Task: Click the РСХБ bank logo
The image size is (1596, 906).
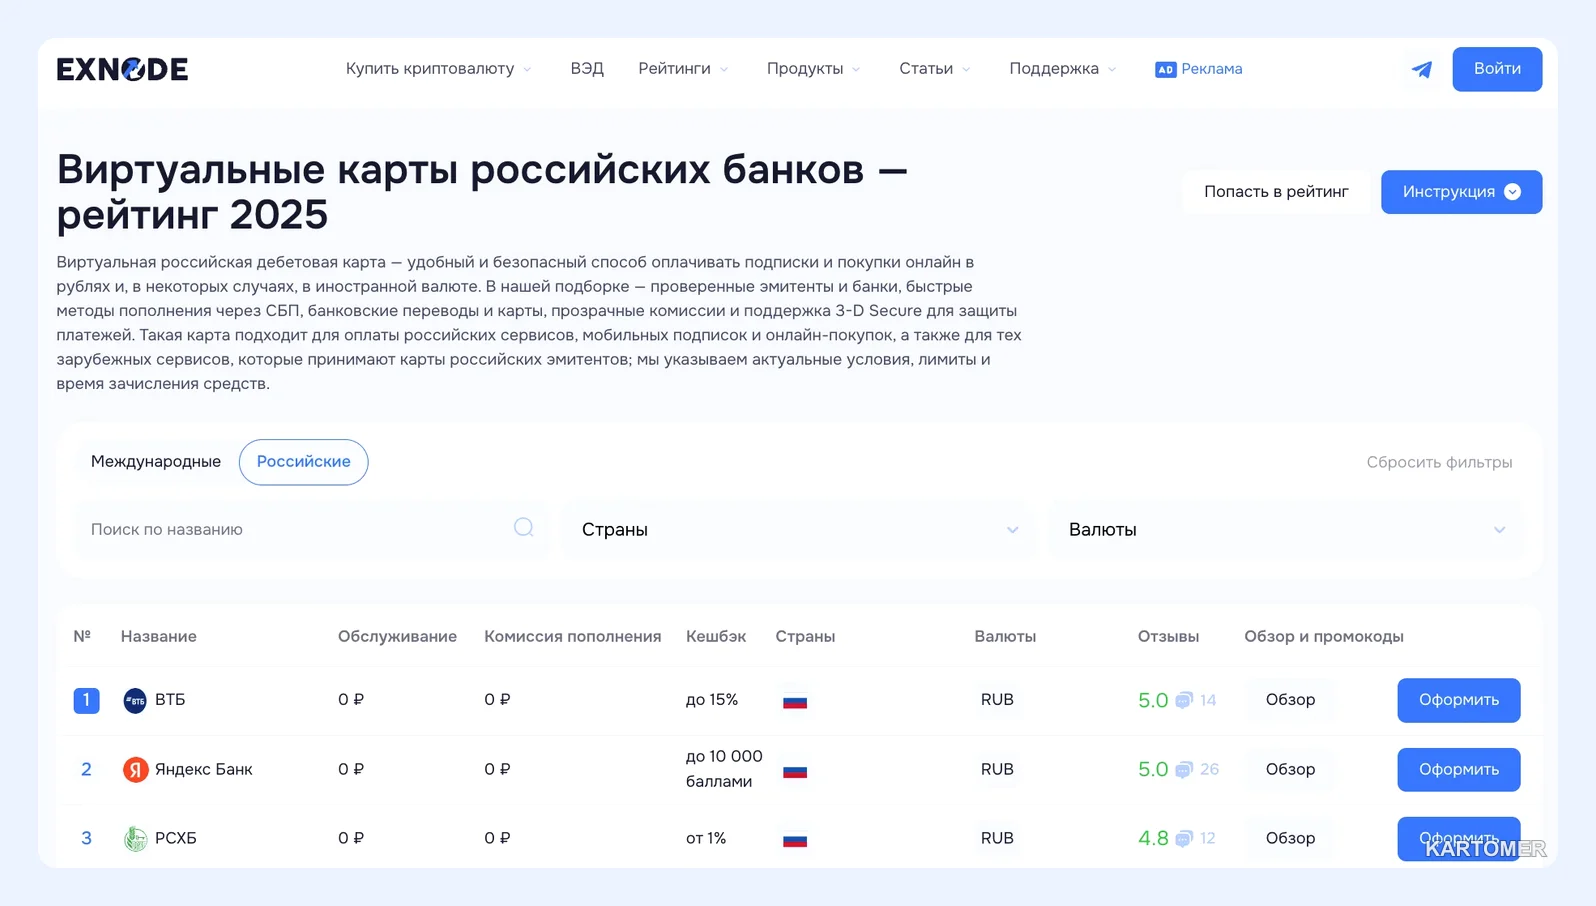Action: click(135, 839)
